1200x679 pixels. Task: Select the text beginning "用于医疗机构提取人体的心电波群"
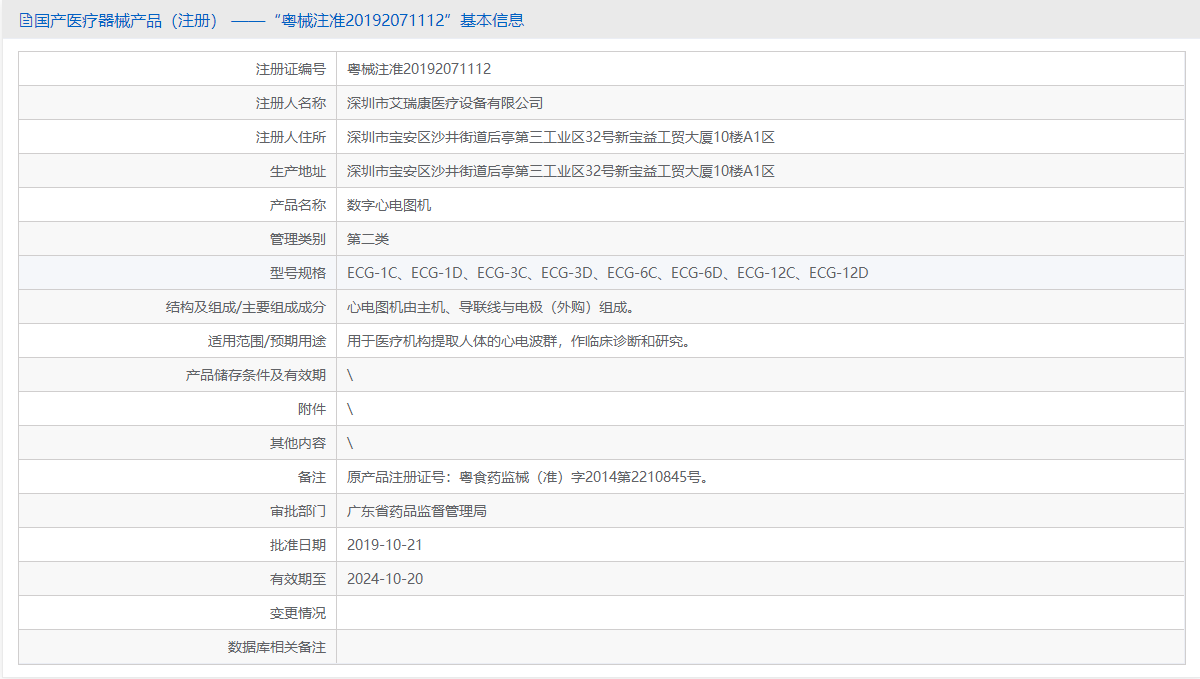(x=519, y=341)
